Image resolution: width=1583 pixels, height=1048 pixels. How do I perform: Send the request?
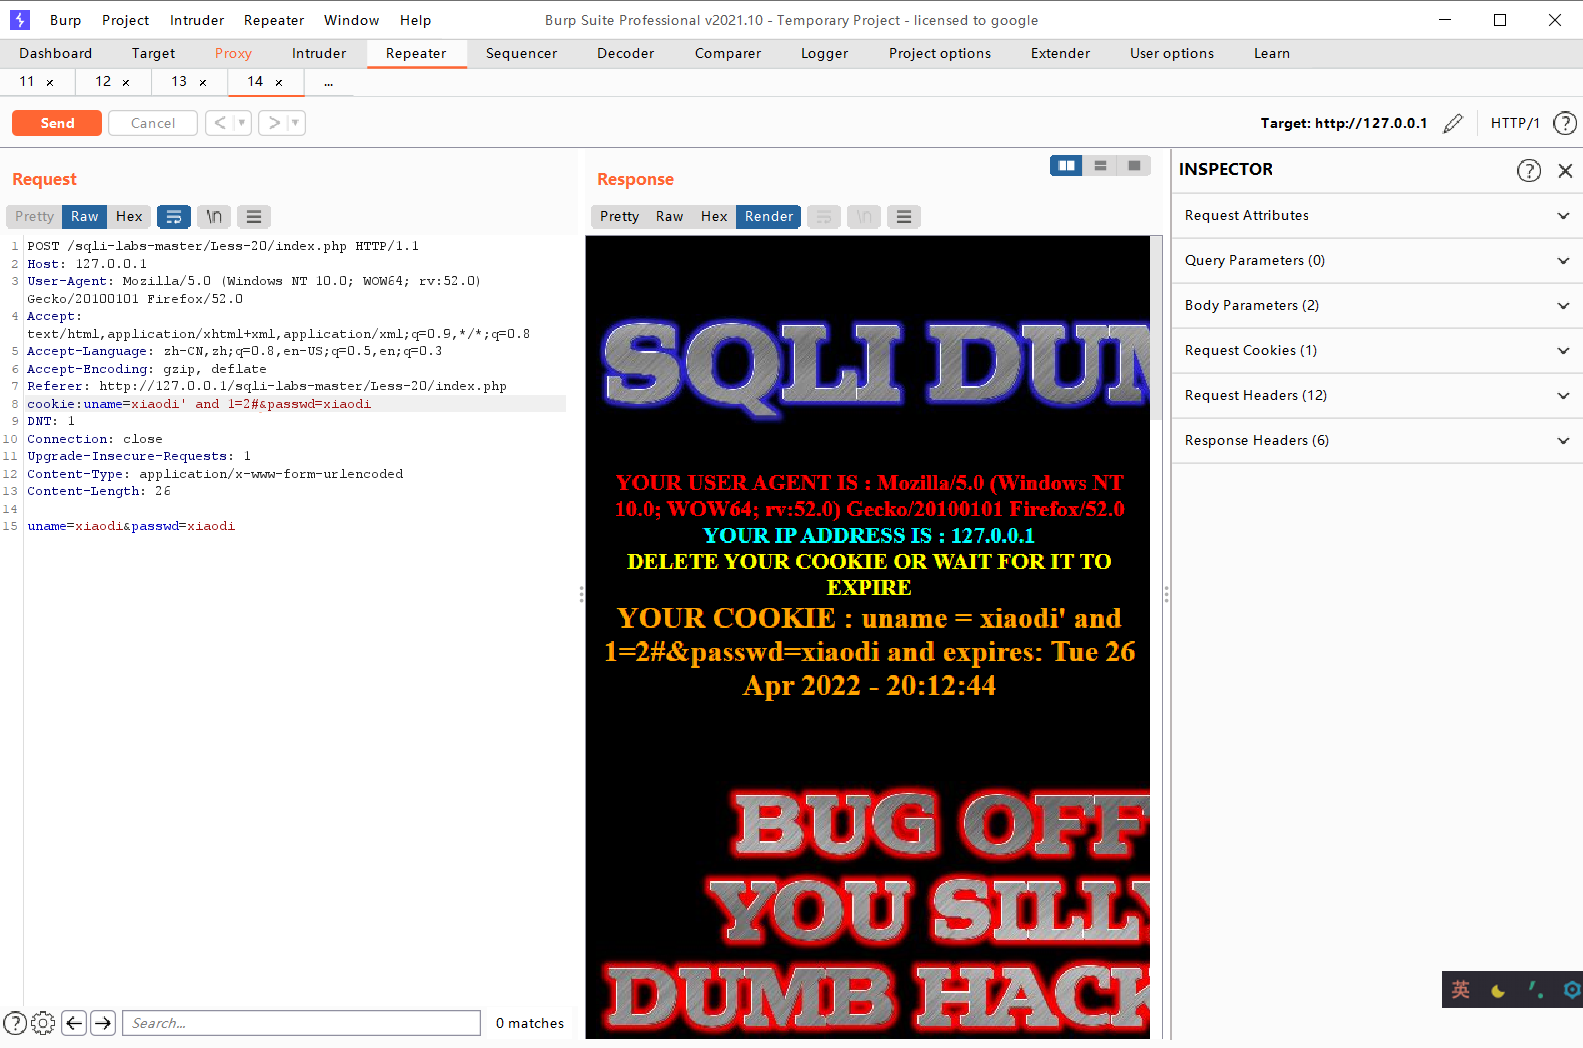pos(57,123)
